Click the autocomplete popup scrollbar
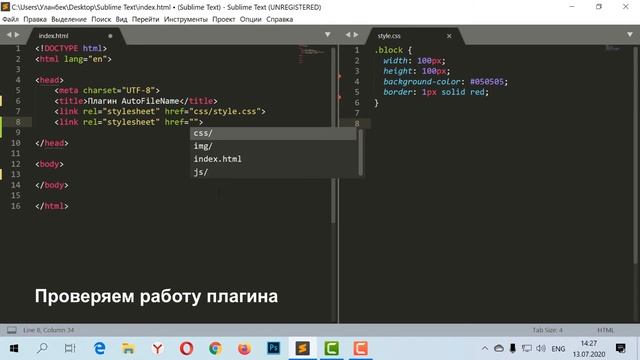 360,152
